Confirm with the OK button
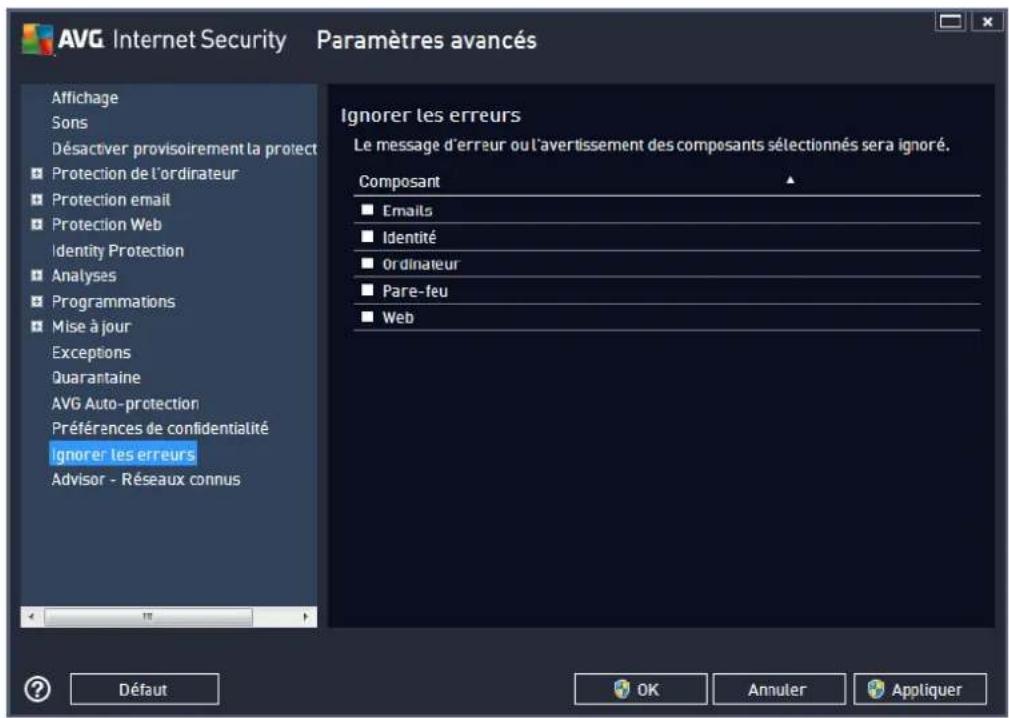1009x718 pixels. (x=640, y=690)
